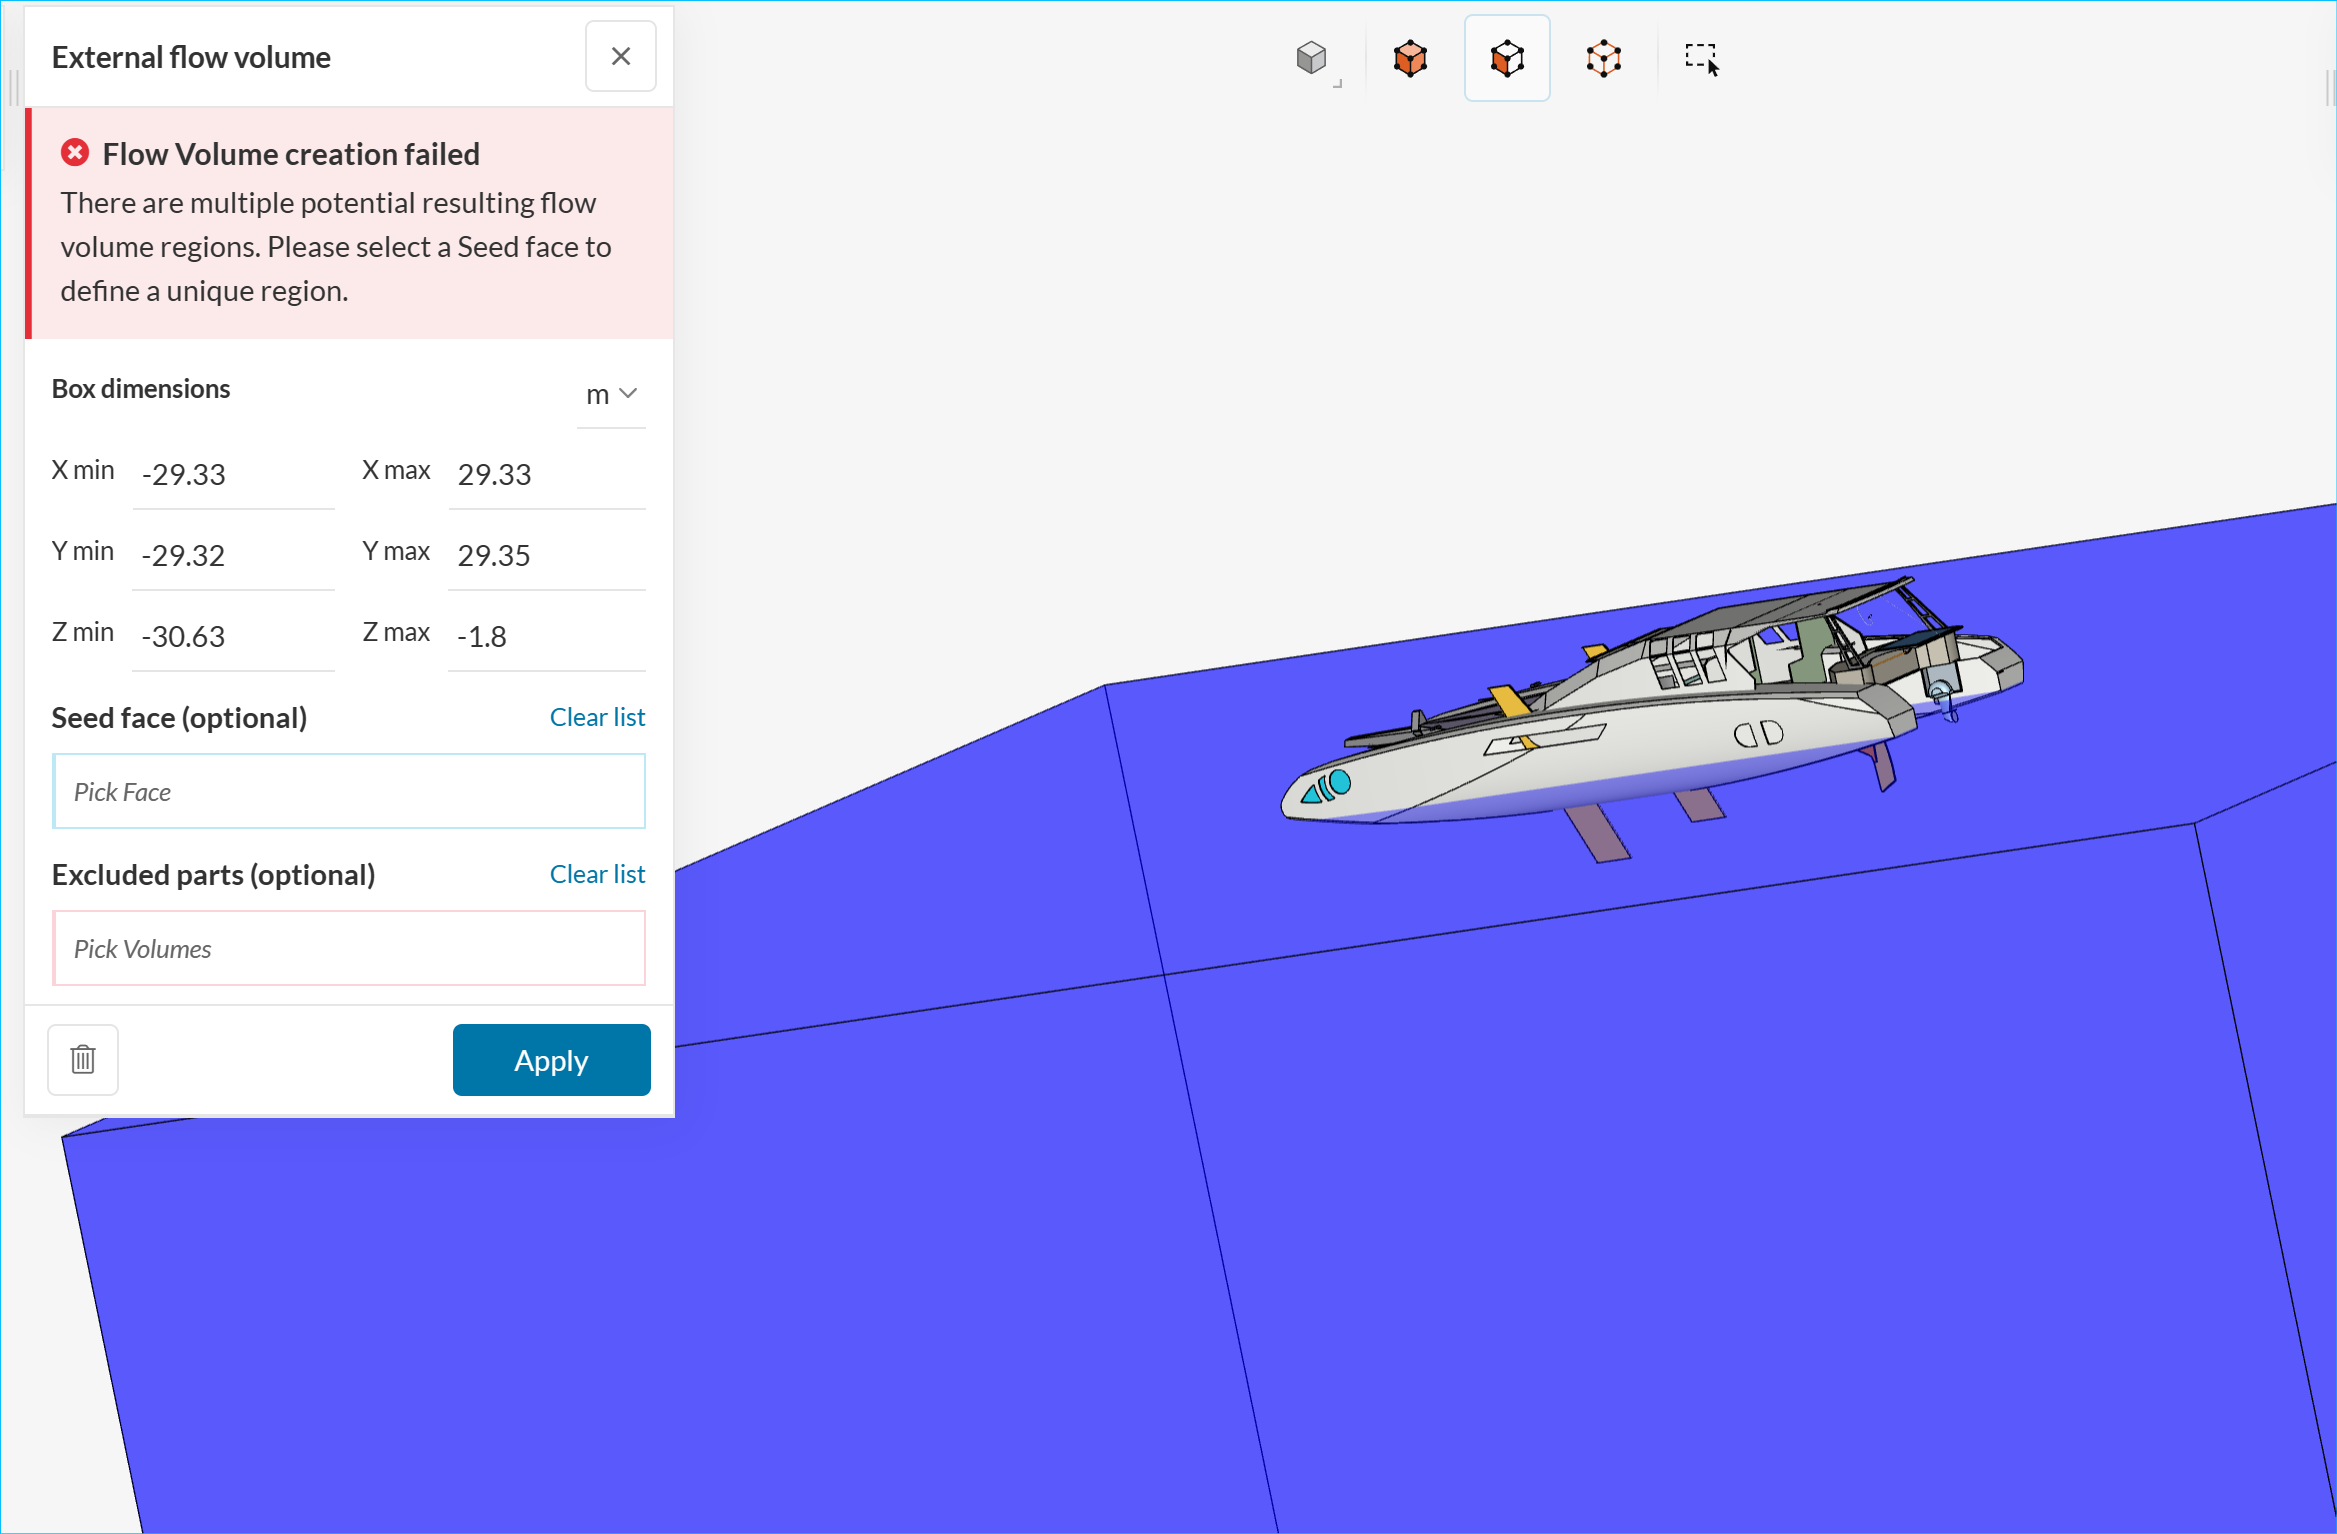Screen dimensions: 2337x1534
Task: Select the volume selection mode icon
Action: 1410,58
